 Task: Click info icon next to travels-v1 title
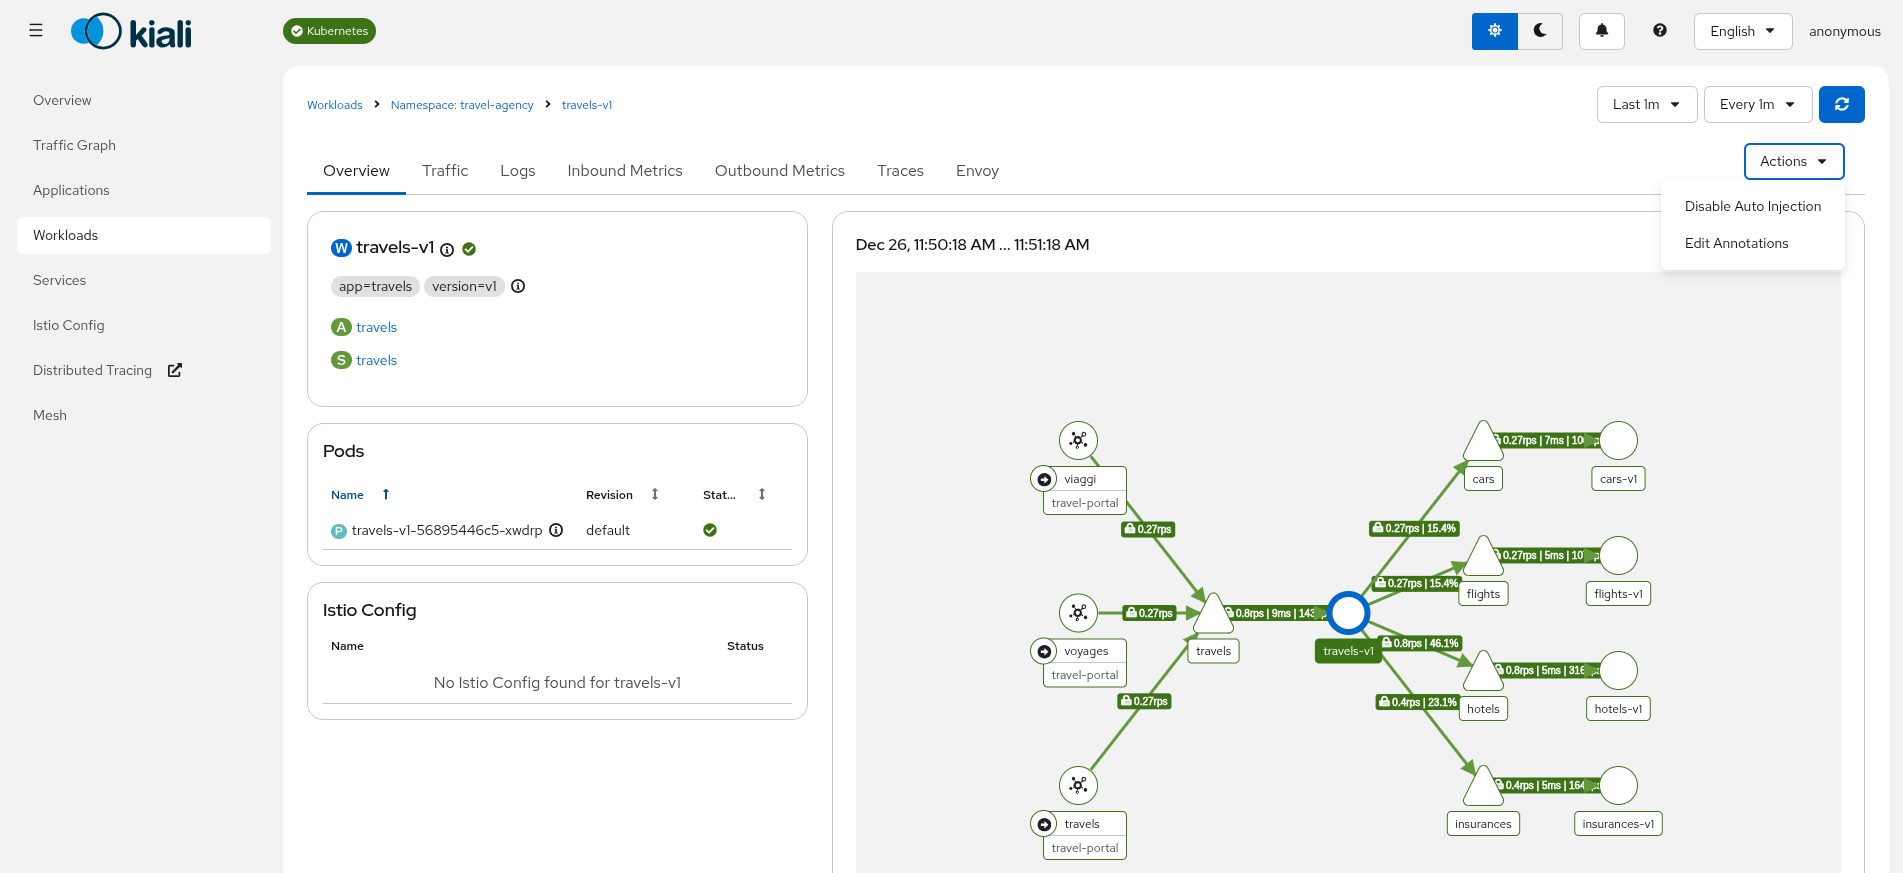click(447, 250)
